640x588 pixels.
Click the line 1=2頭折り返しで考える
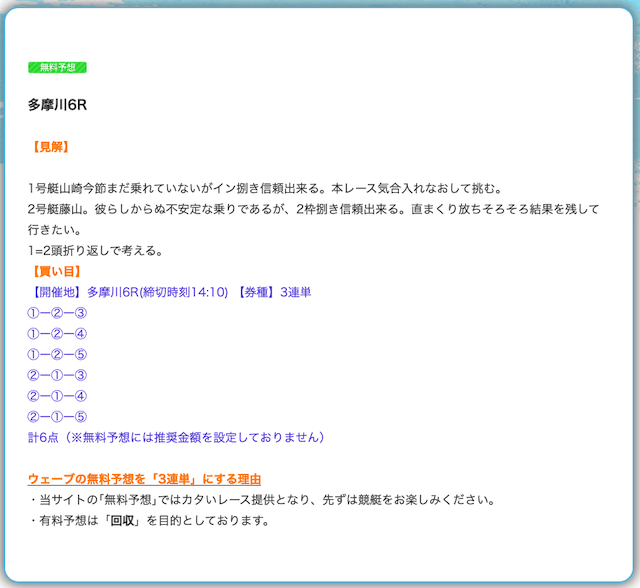pos(96,251)
